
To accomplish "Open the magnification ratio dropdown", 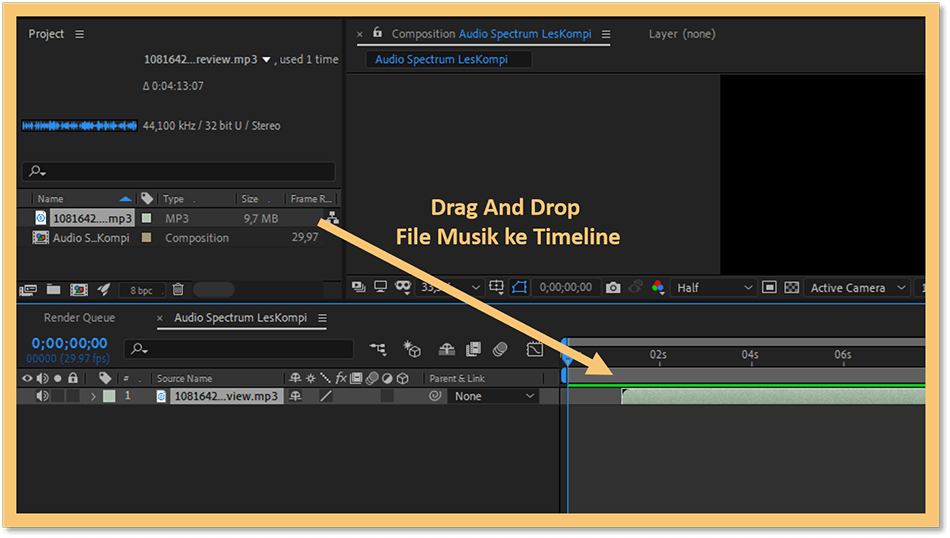I will [x=451, y=287].
